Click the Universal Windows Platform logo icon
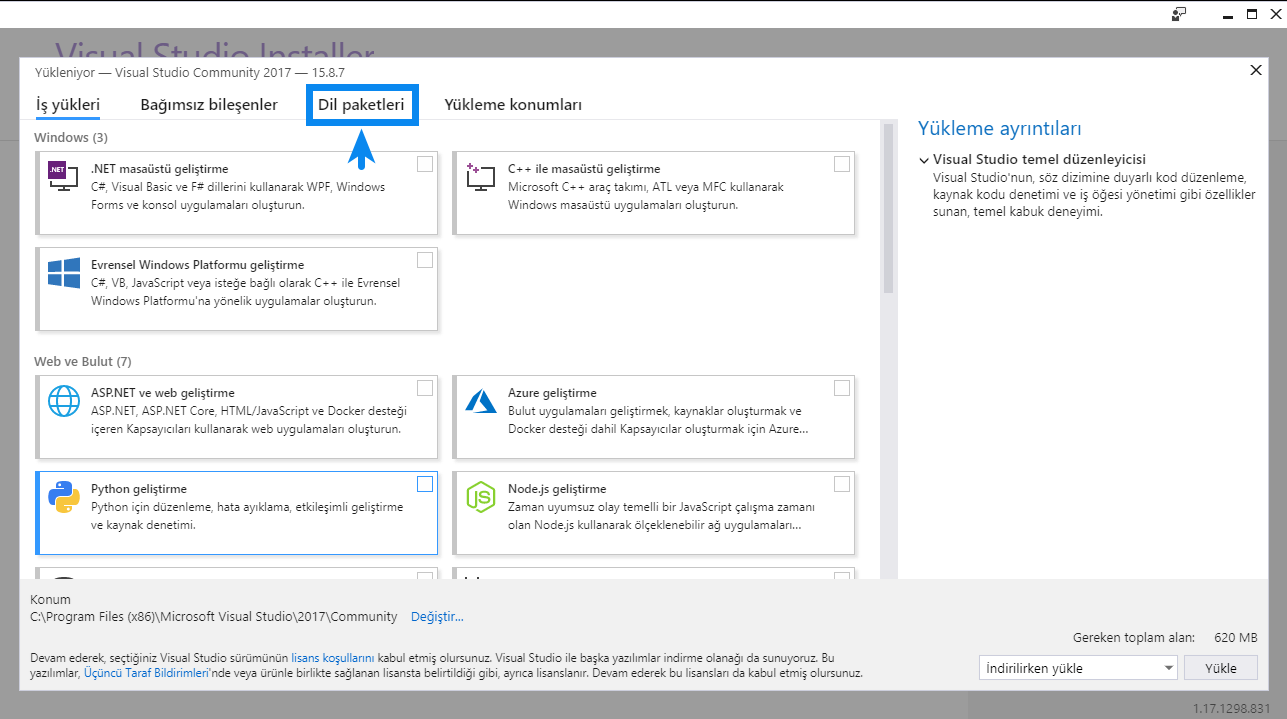This screenshot has width=1287, height=719. coord(64,272)
